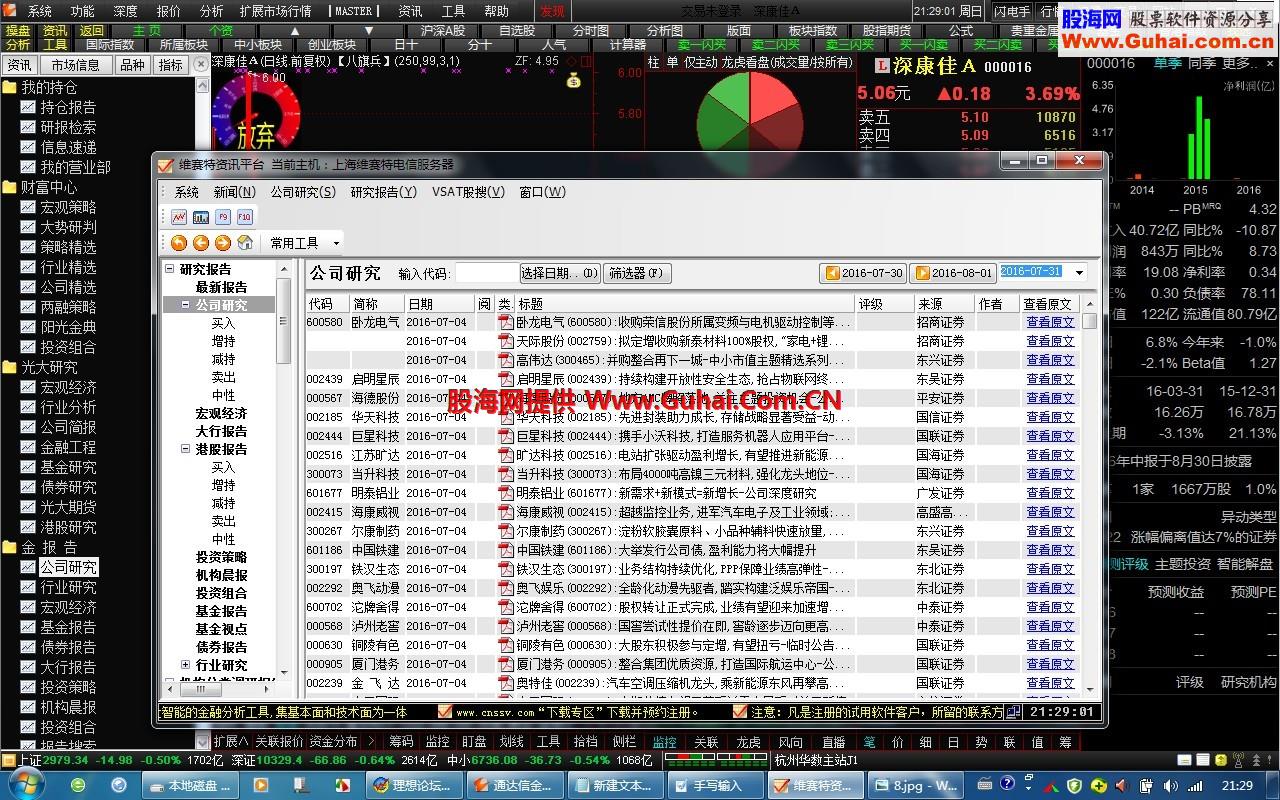Image resolution: width=1280 pixels, height=800 pixels.
Task: Click the 选择日期 button
Action: click(x=560, y=273)
